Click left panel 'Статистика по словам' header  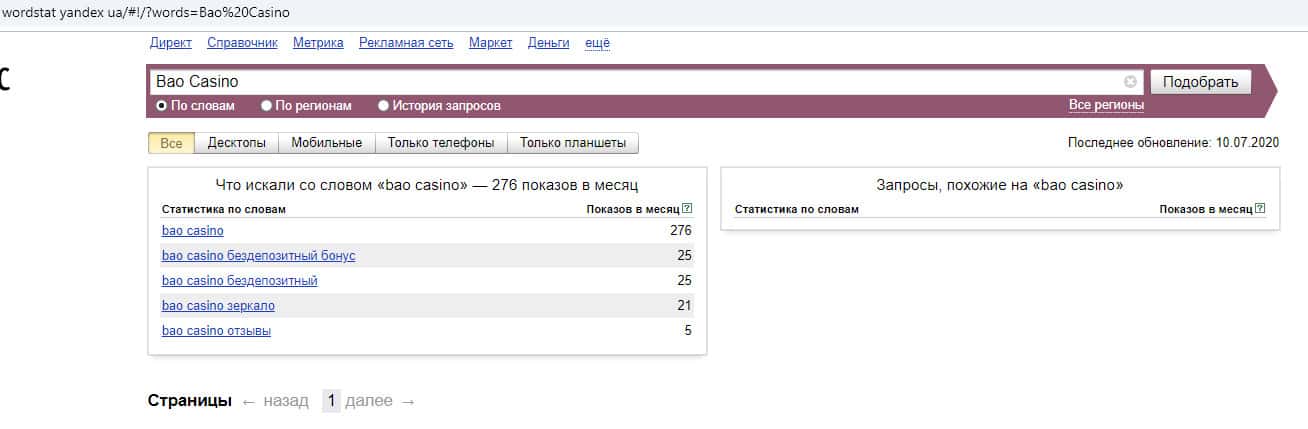tap(224, 209)
